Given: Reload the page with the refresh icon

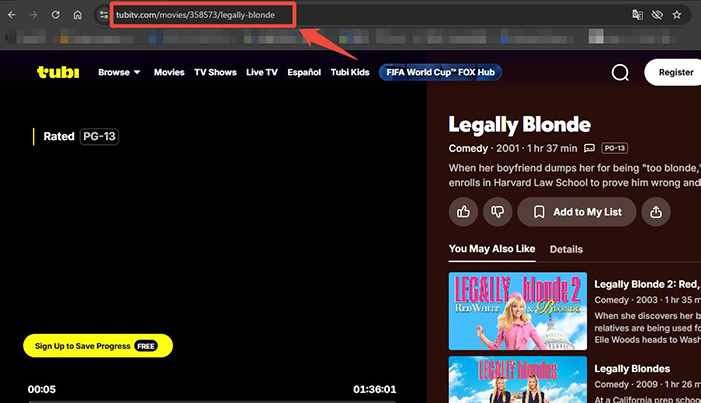Looking at the screenshot, I should pos(55,15).
